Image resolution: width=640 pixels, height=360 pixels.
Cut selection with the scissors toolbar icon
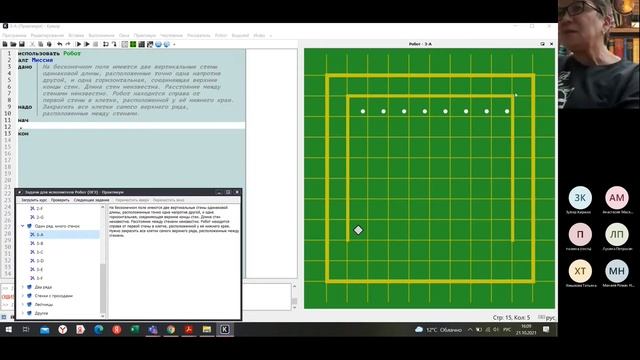[x=32, y=44]
